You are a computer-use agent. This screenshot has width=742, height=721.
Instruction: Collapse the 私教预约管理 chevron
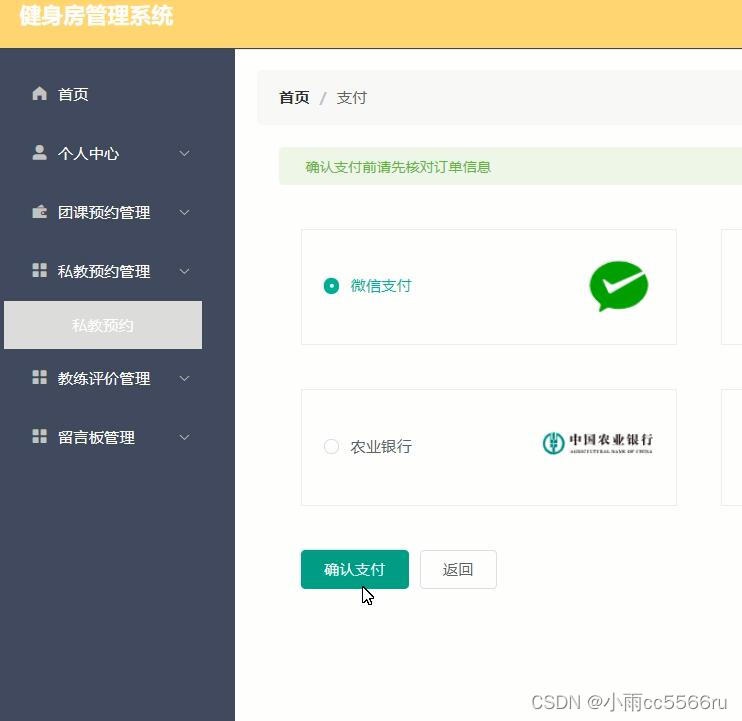coord(185,271)
